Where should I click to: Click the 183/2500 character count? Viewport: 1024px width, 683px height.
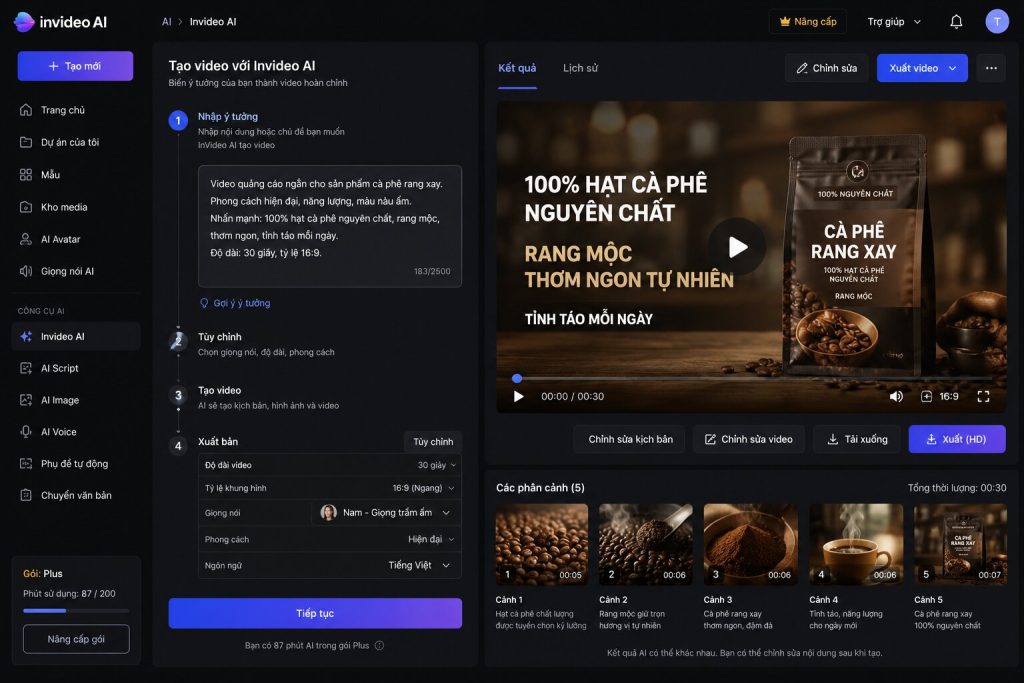(432, 271)
